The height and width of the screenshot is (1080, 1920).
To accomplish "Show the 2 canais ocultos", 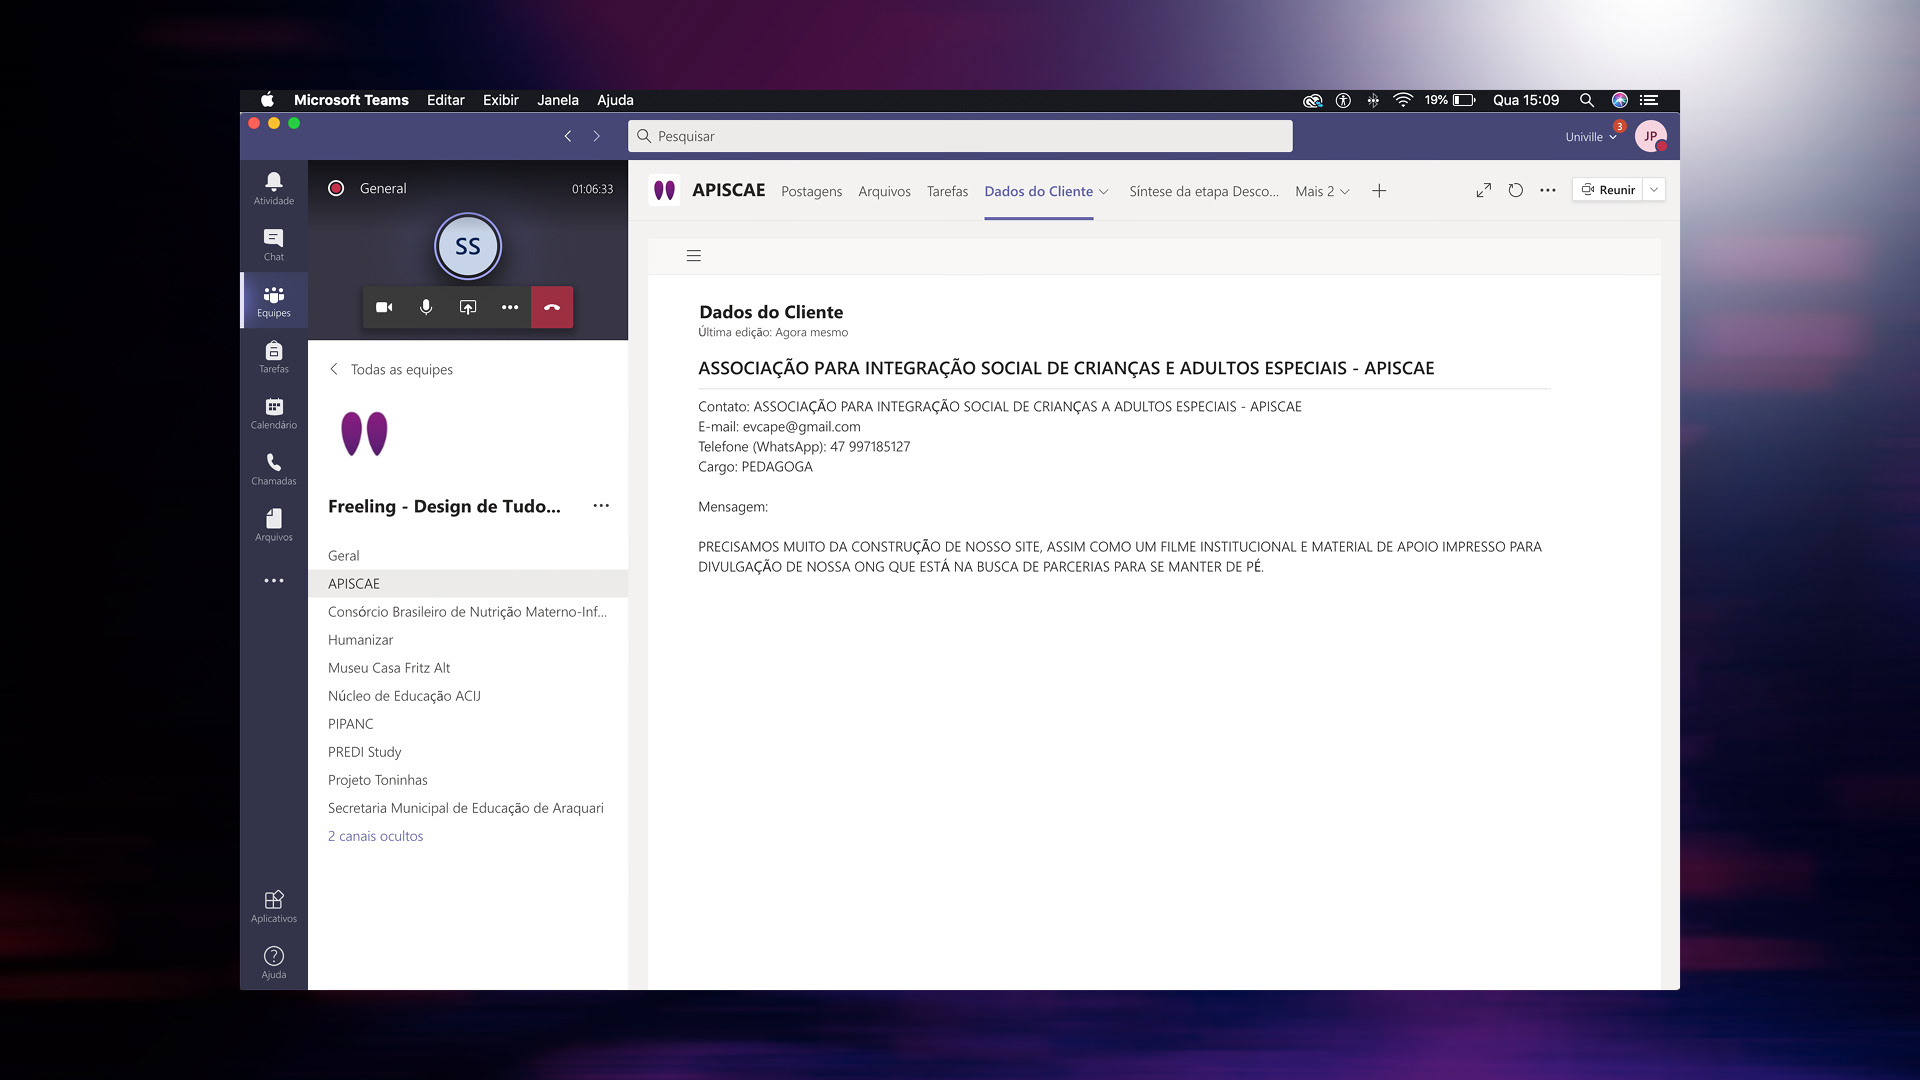I will click(x=375, y=836).
